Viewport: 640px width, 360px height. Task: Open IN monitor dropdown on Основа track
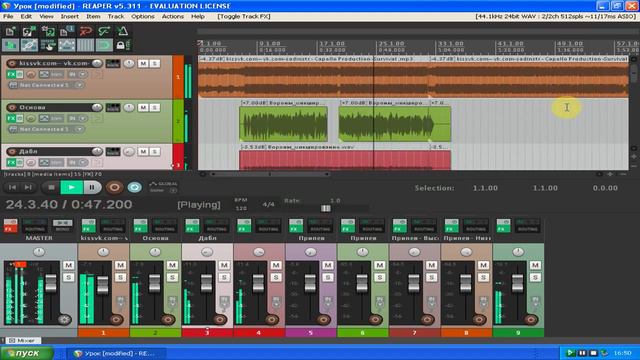(x=83, y=118)
